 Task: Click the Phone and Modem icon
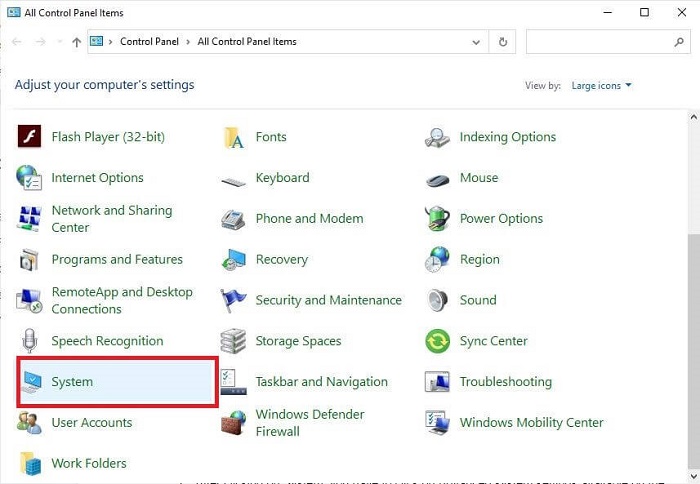pyautogui.click(x=233, y=219)
